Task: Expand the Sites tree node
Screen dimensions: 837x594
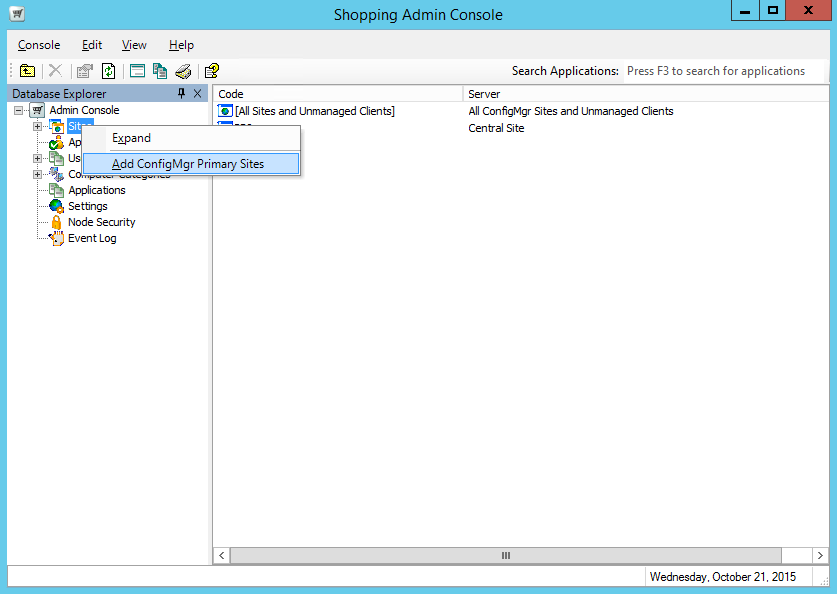Action: coord(38,126)
